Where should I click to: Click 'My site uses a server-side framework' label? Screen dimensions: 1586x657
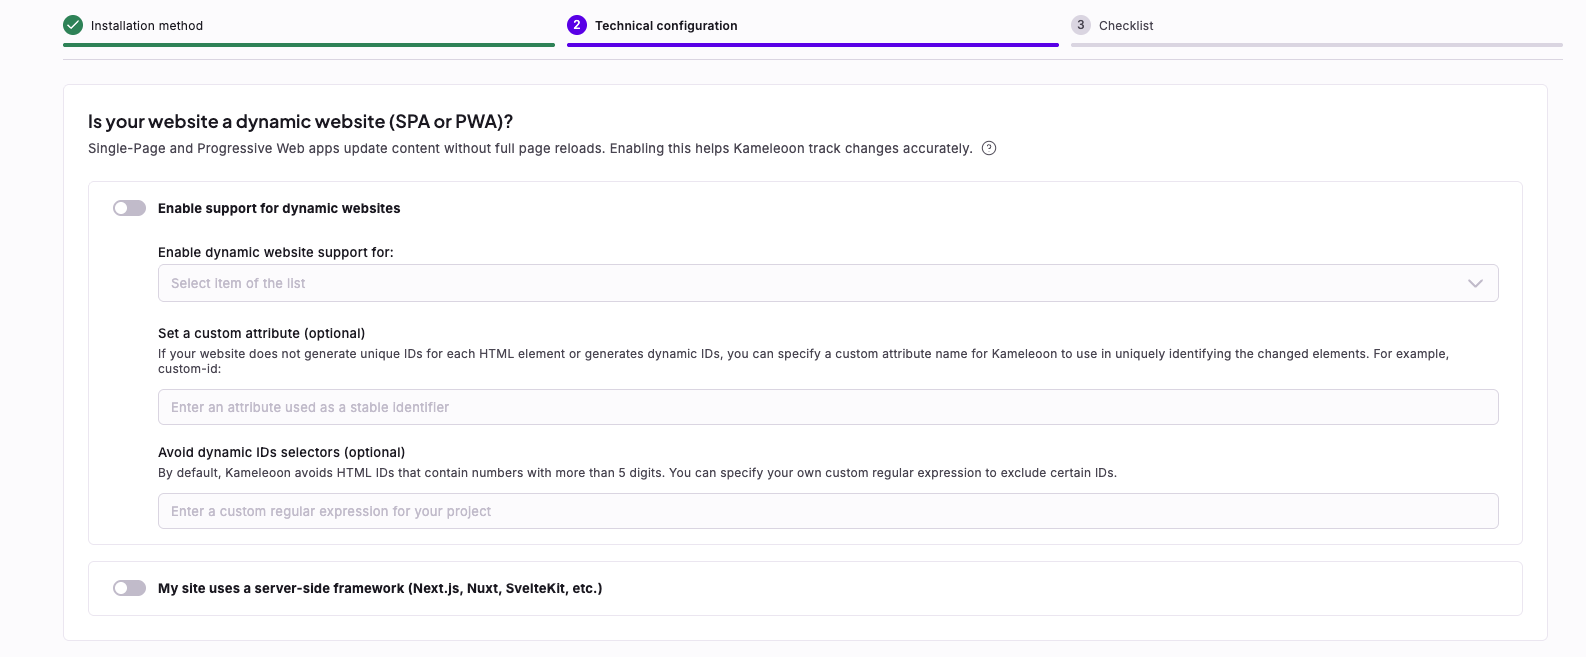[x=380, y=588]
